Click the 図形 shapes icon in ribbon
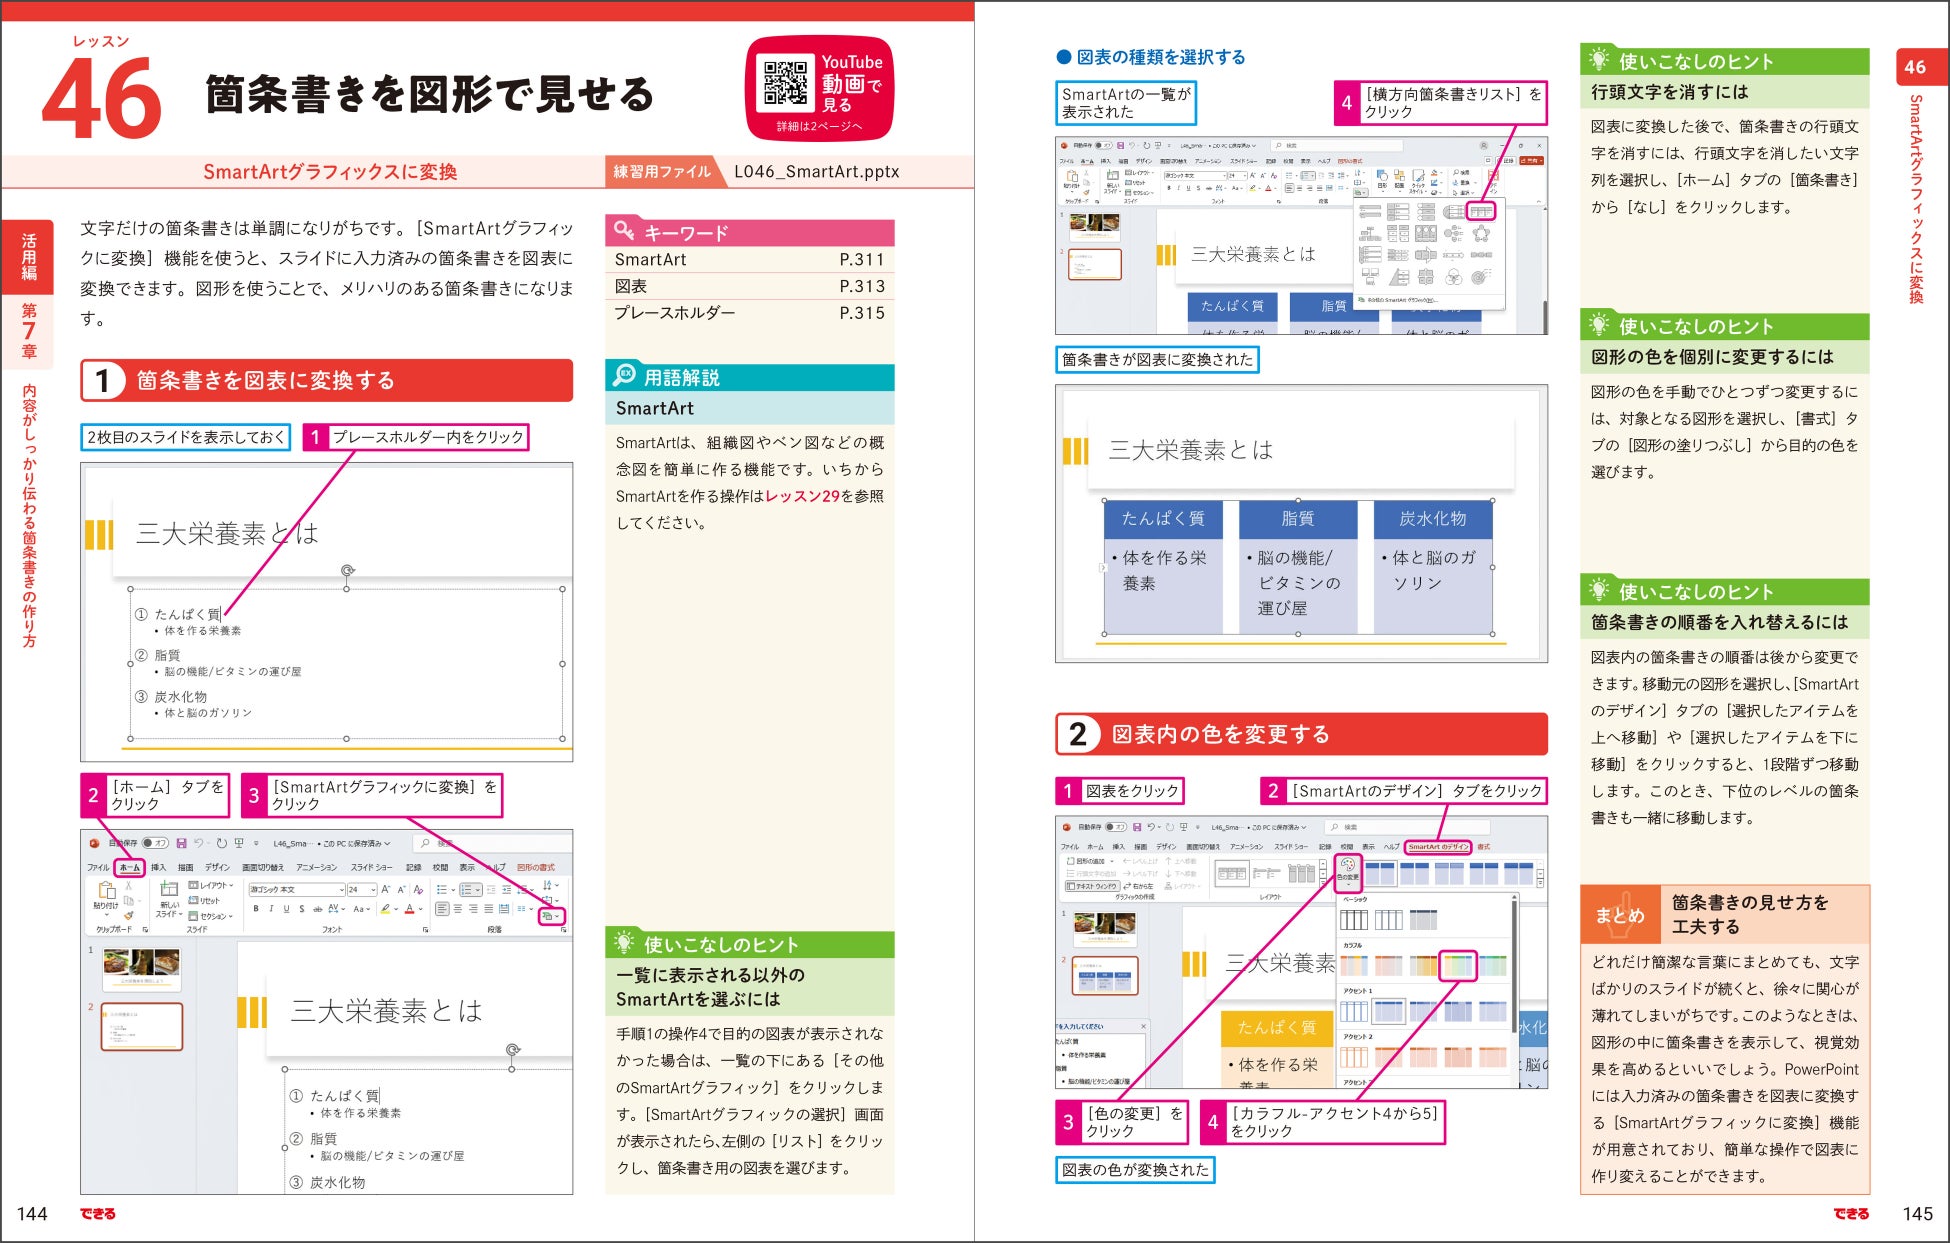Image resolution: width=1950 pixels, height=1243 pixels. (1382, 176)
